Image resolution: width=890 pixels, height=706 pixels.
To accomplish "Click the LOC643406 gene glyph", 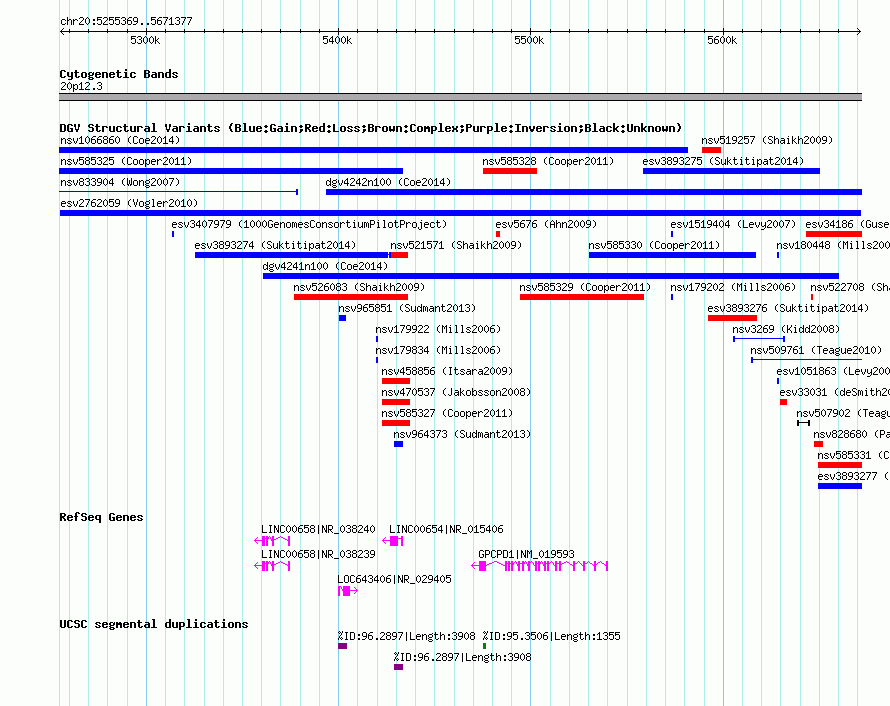I will (348, 591).
